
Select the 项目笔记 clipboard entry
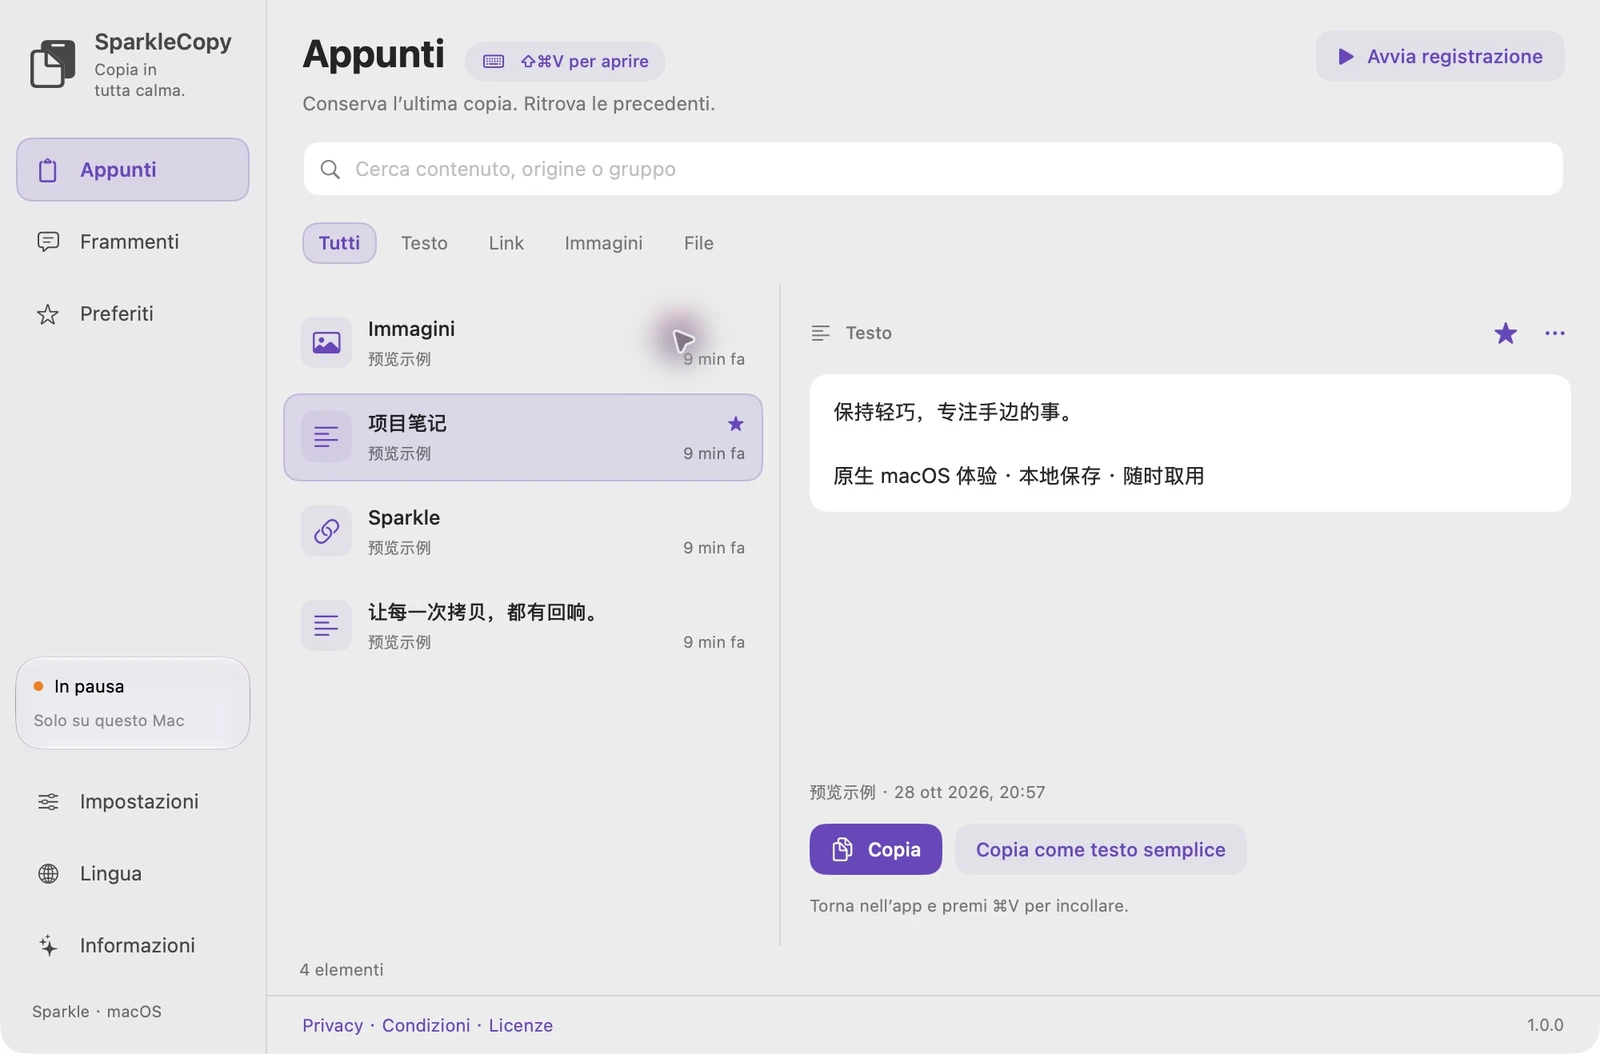(523, 437)
